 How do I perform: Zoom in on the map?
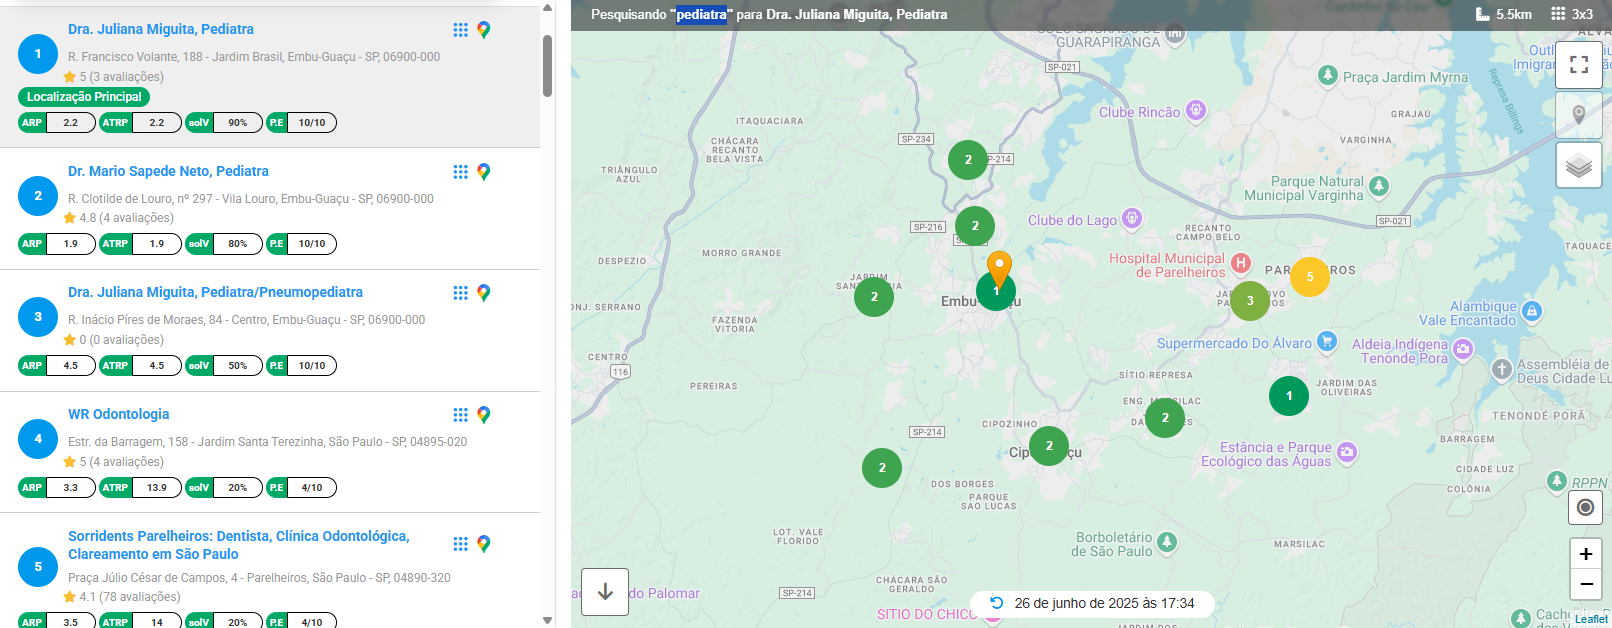[1586, 554]
